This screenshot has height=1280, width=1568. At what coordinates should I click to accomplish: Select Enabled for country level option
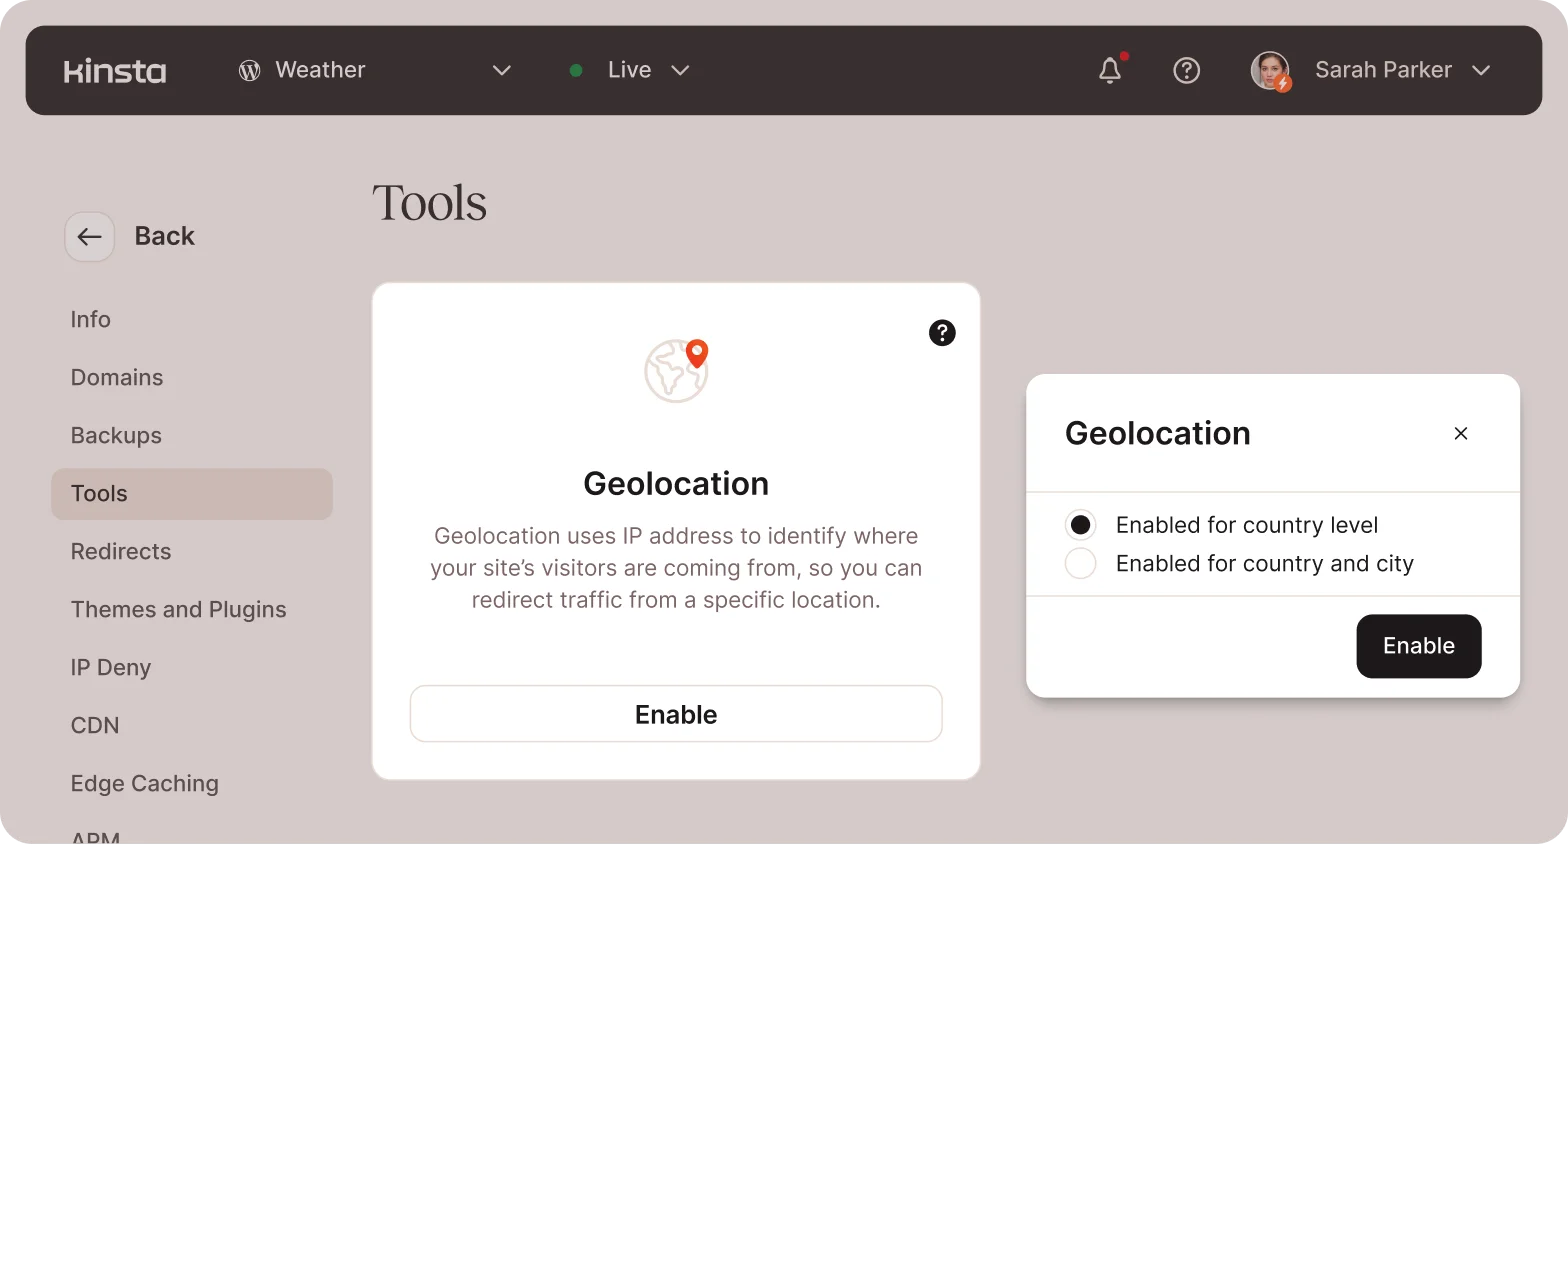point(1081,525)
